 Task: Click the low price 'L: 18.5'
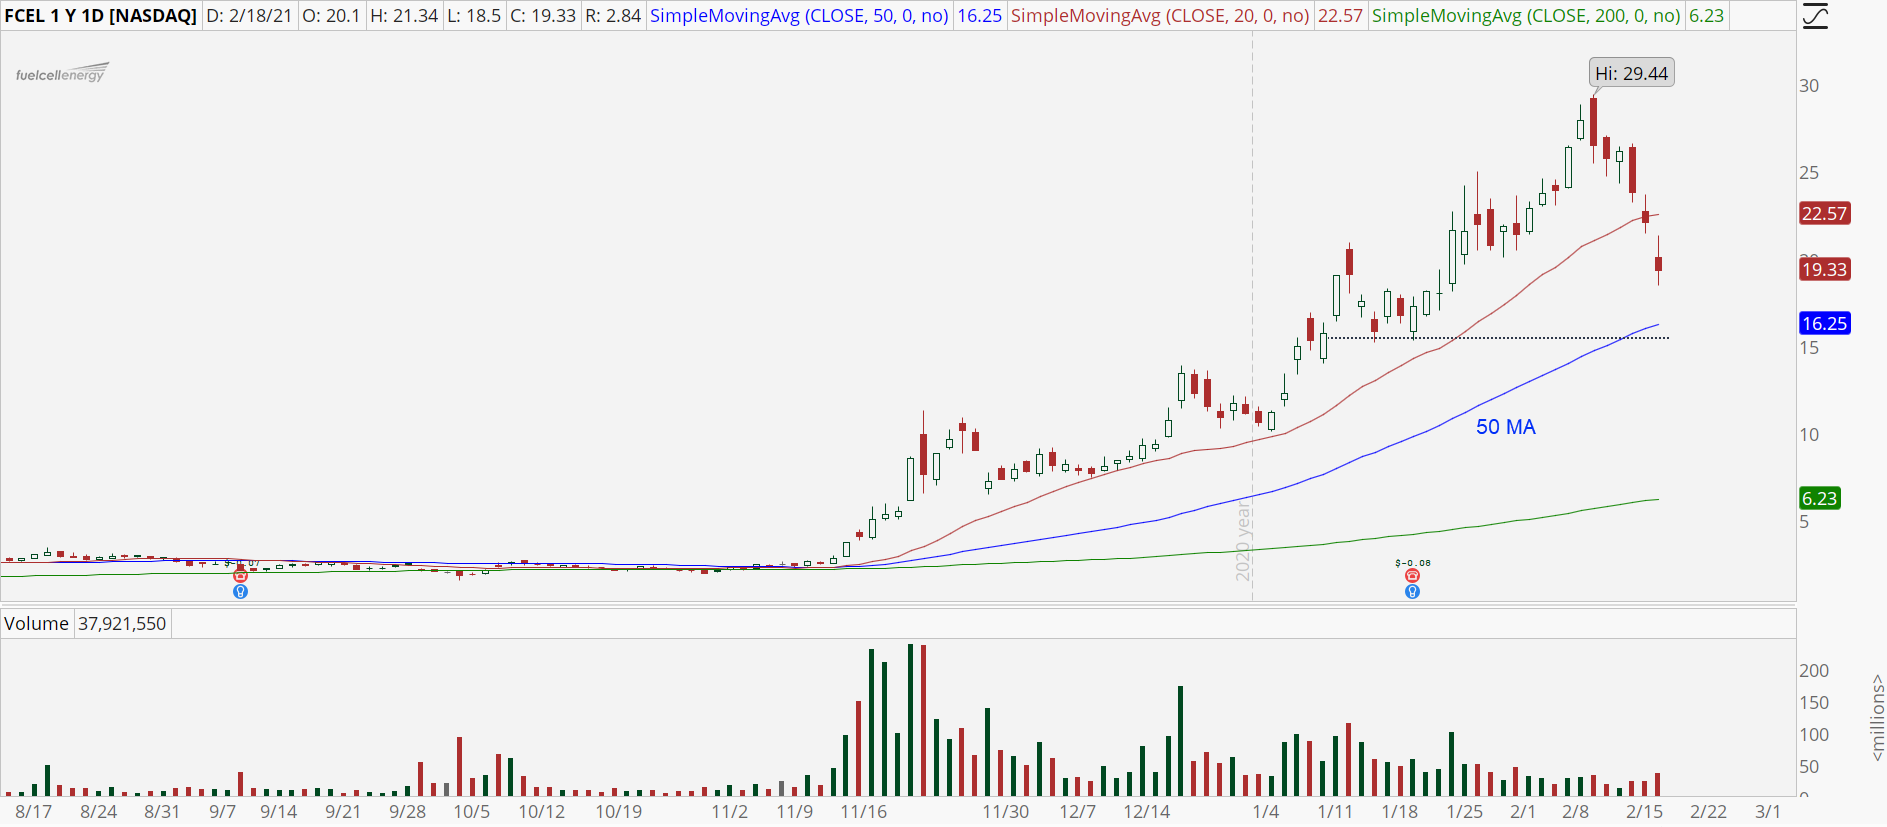click(474, 16)
